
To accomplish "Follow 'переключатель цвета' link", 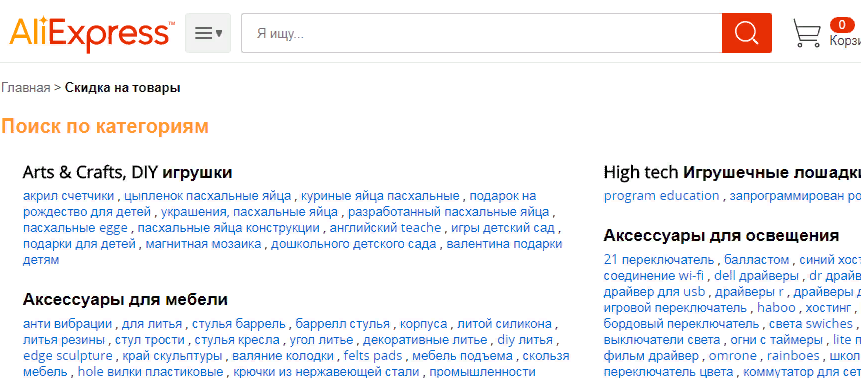I will pos(668,371).
